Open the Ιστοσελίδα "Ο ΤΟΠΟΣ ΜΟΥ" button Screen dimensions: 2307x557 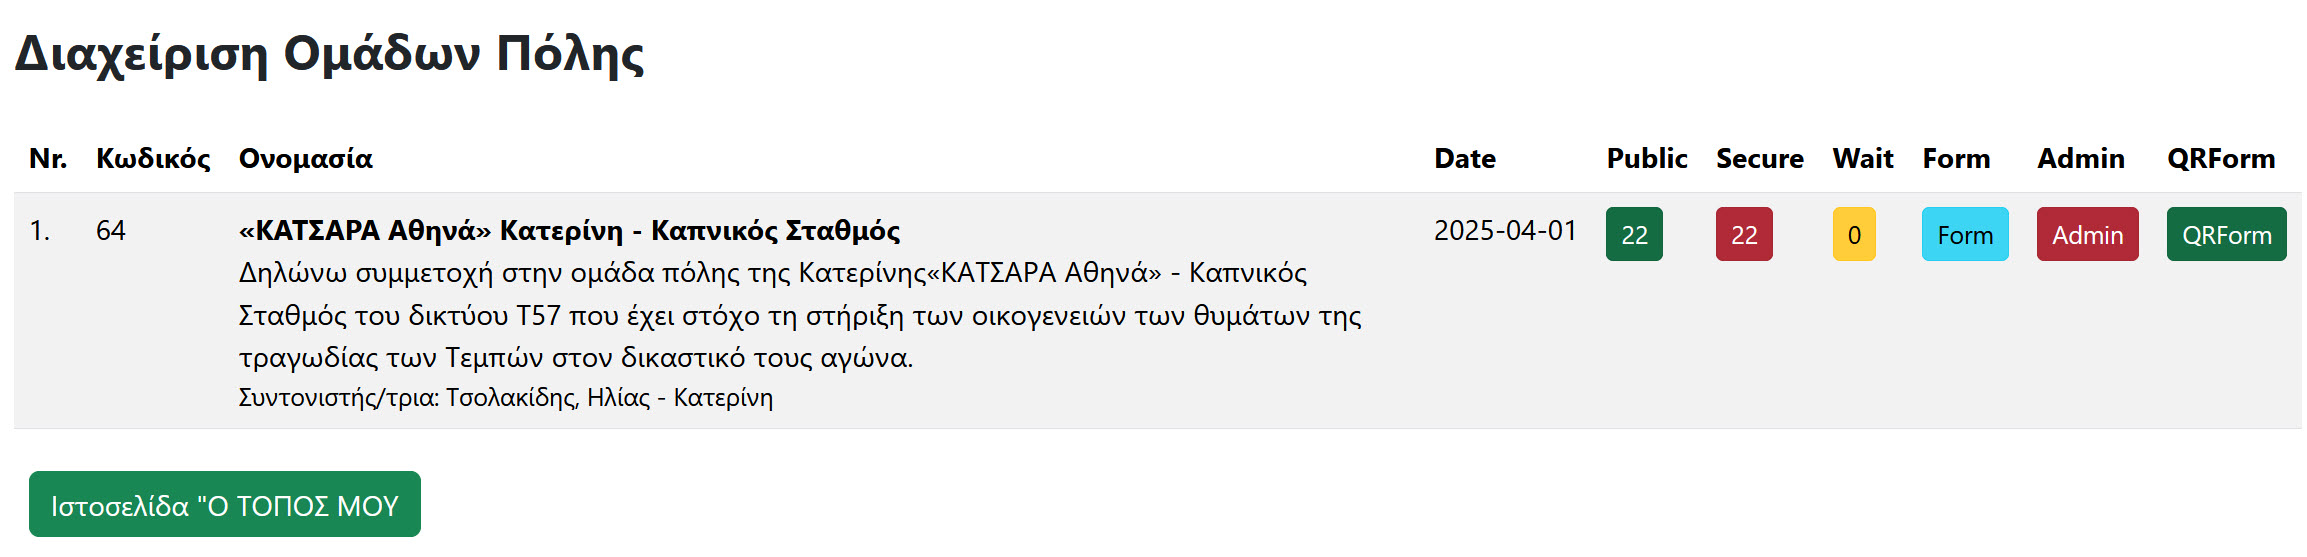[225, 505]
